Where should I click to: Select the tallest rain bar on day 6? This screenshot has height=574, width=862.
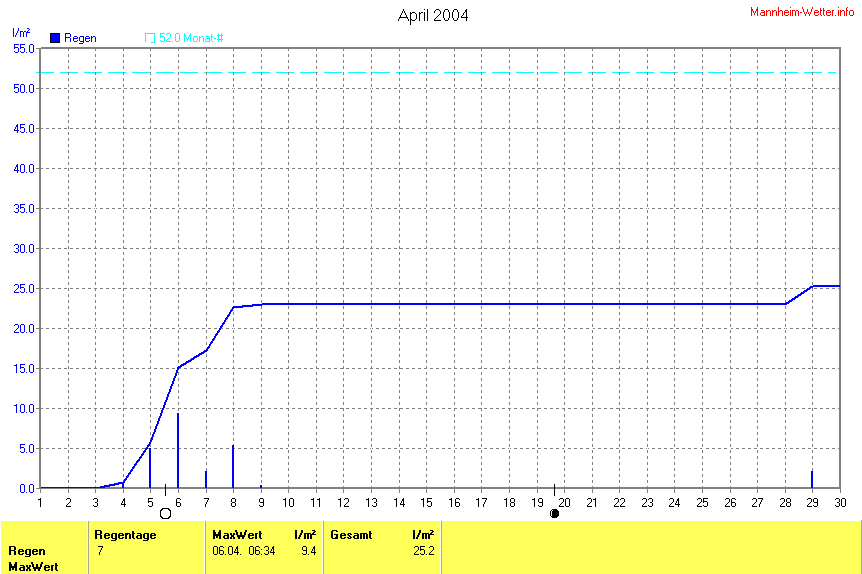tap(178, 450)
